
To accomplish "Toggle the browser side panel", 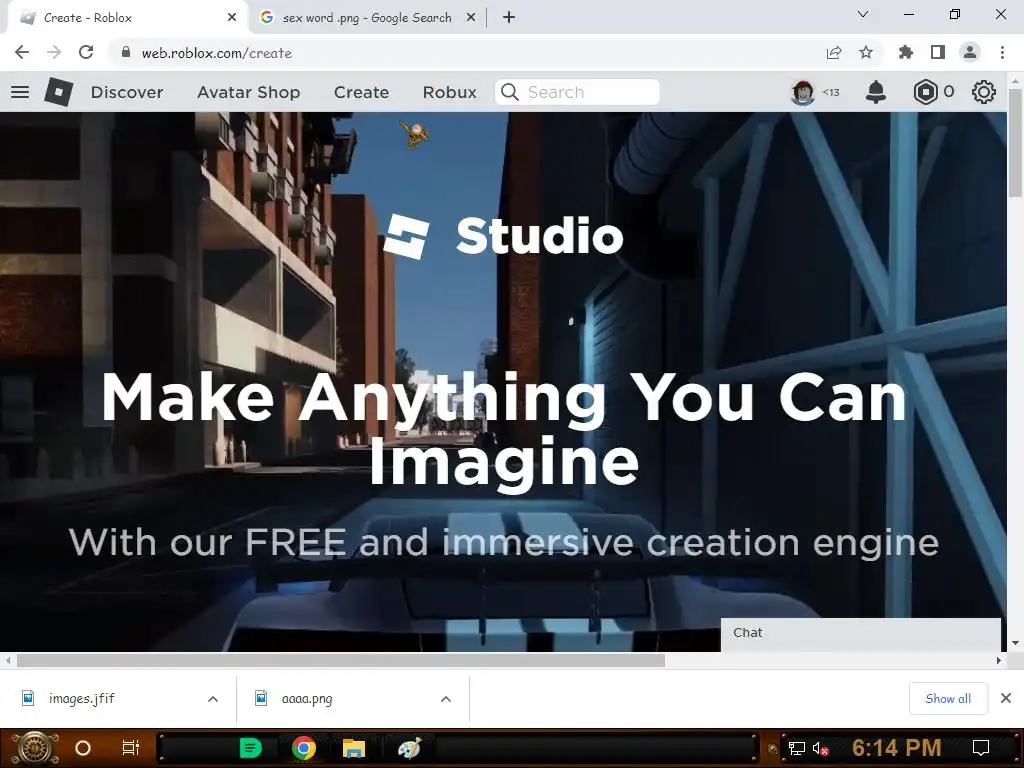I will click(x=938, y=53).
